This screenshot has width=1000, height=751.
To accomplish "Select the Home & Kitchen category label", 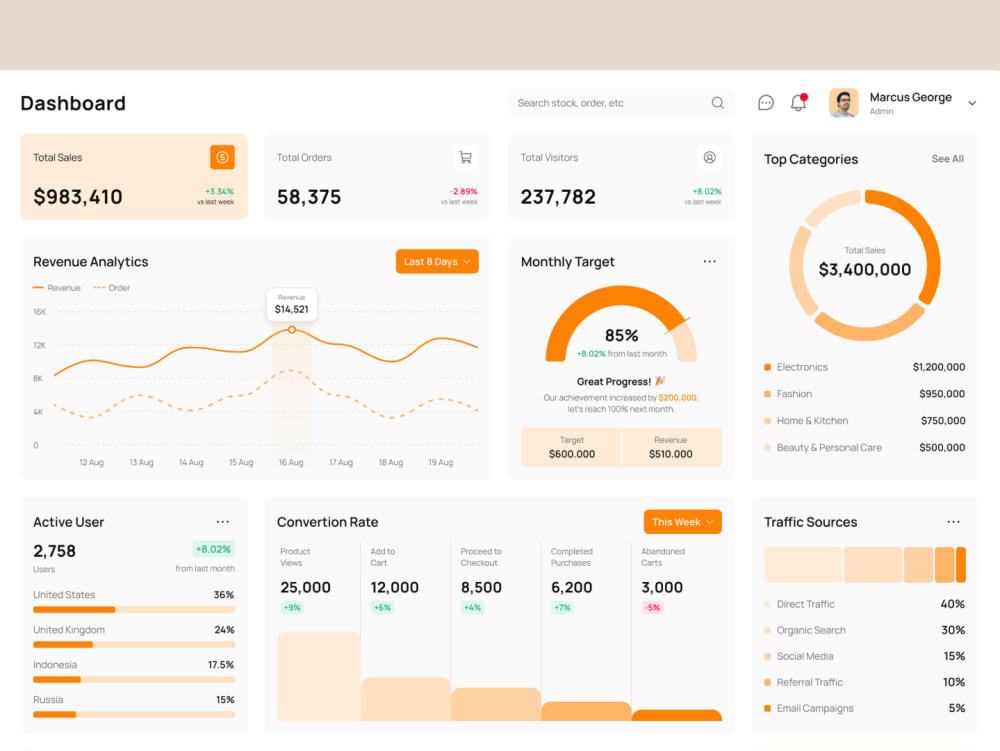I will pos(812,421).
